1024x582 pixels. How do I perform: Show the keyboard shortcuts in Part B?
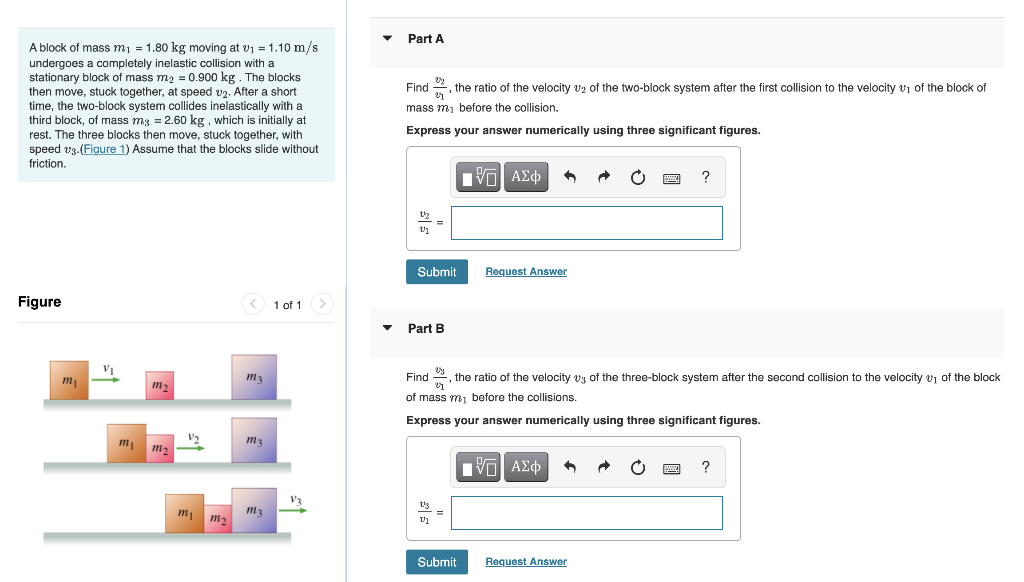(670, 466)
